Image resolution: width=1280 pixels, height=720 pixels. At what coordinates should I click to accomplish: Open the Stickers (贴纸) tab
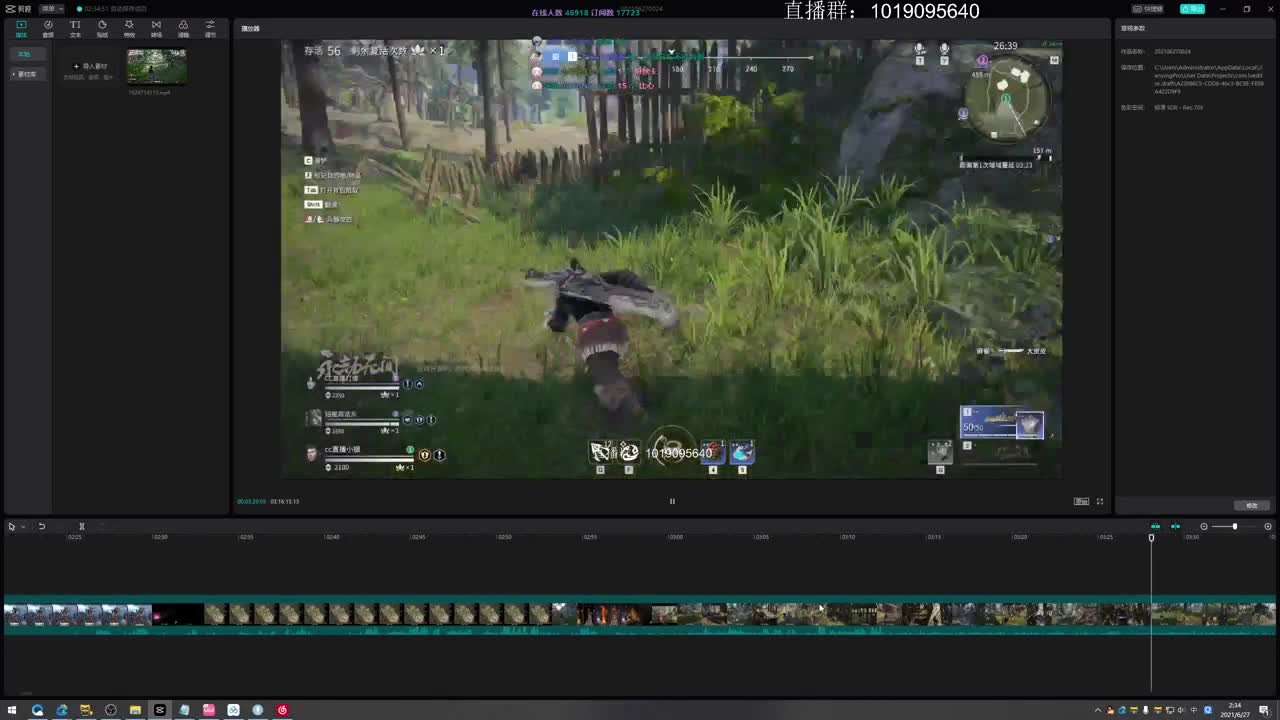pyautogui.click(x=102, y=27)
